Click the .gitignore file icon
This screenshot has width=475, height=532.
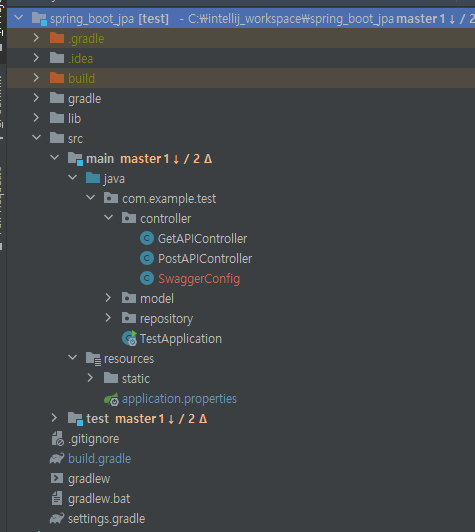(57, 438)
